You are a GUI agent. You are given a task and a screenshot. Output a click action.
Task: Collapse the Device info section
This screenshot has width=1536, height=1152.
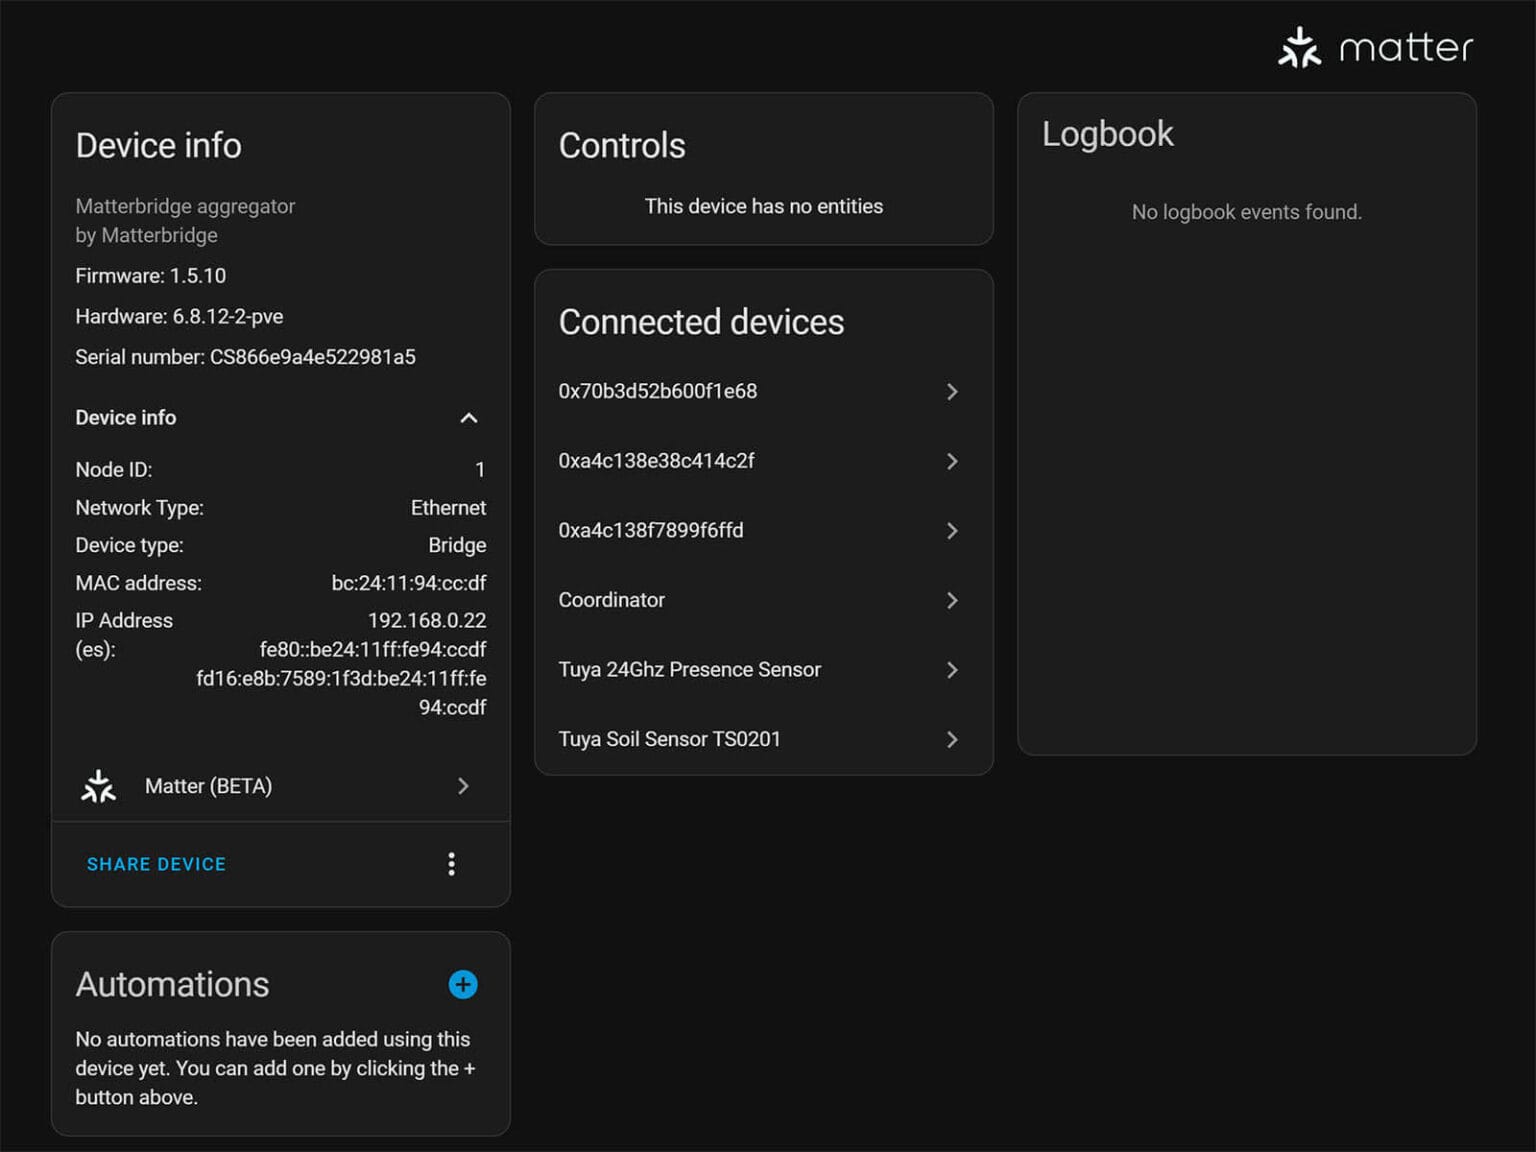coord(470,418)
